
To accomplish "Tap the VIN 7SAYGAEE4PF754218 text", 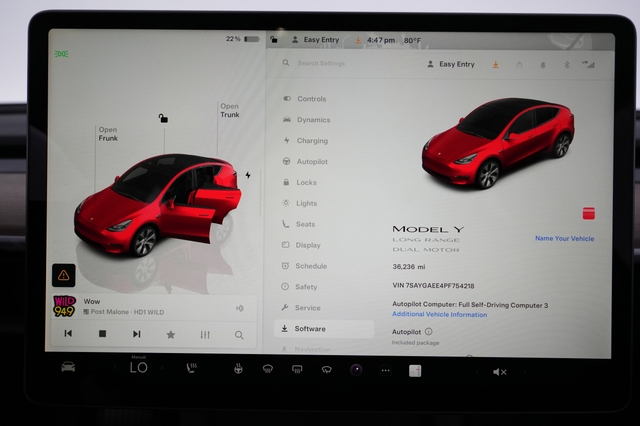I will 433,286.
